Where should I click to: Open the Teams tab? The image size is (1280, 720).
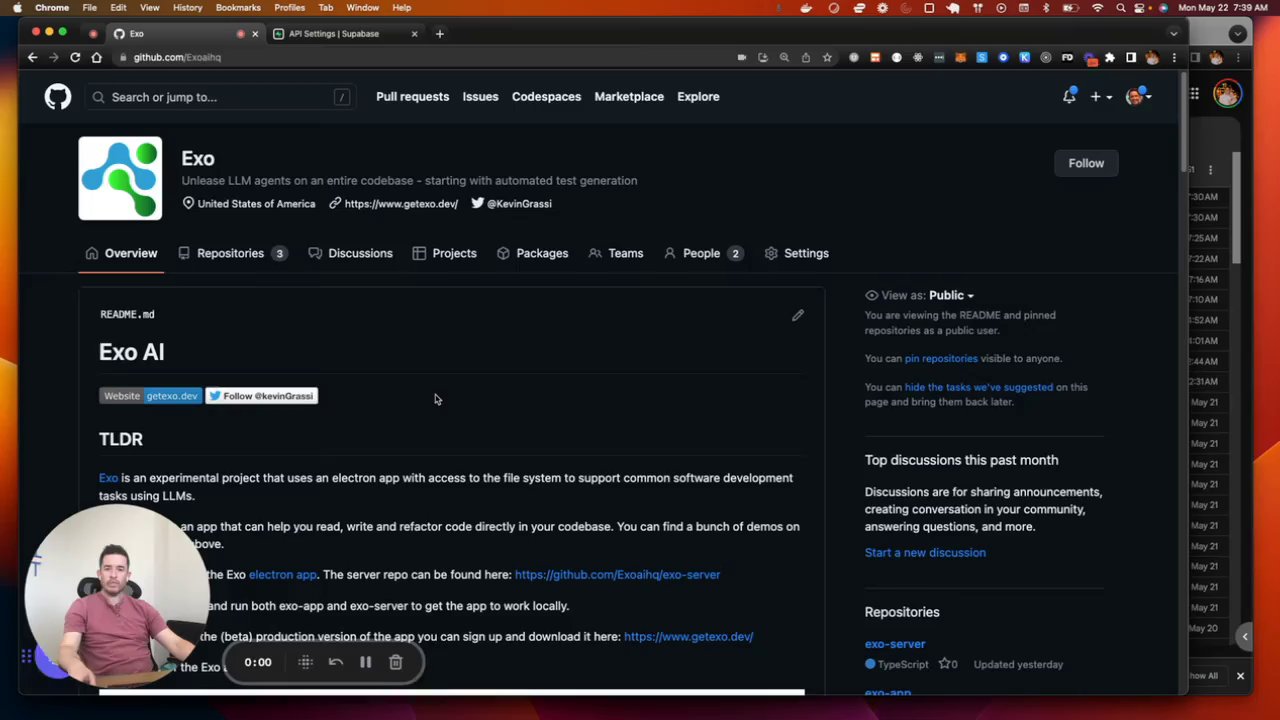(616, 253)
